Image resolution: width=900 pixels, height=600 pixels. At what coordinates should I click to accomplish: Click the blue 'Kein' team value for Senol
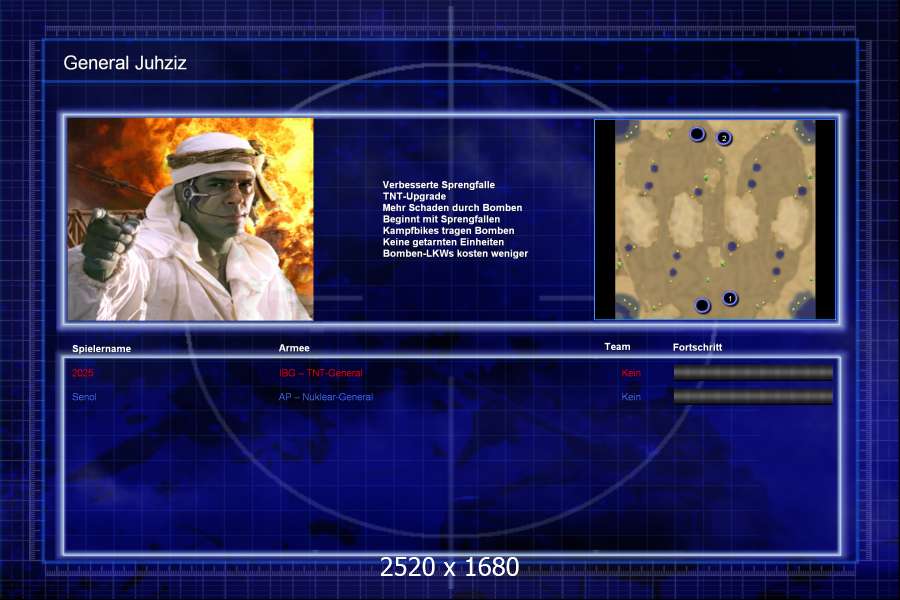631,397
